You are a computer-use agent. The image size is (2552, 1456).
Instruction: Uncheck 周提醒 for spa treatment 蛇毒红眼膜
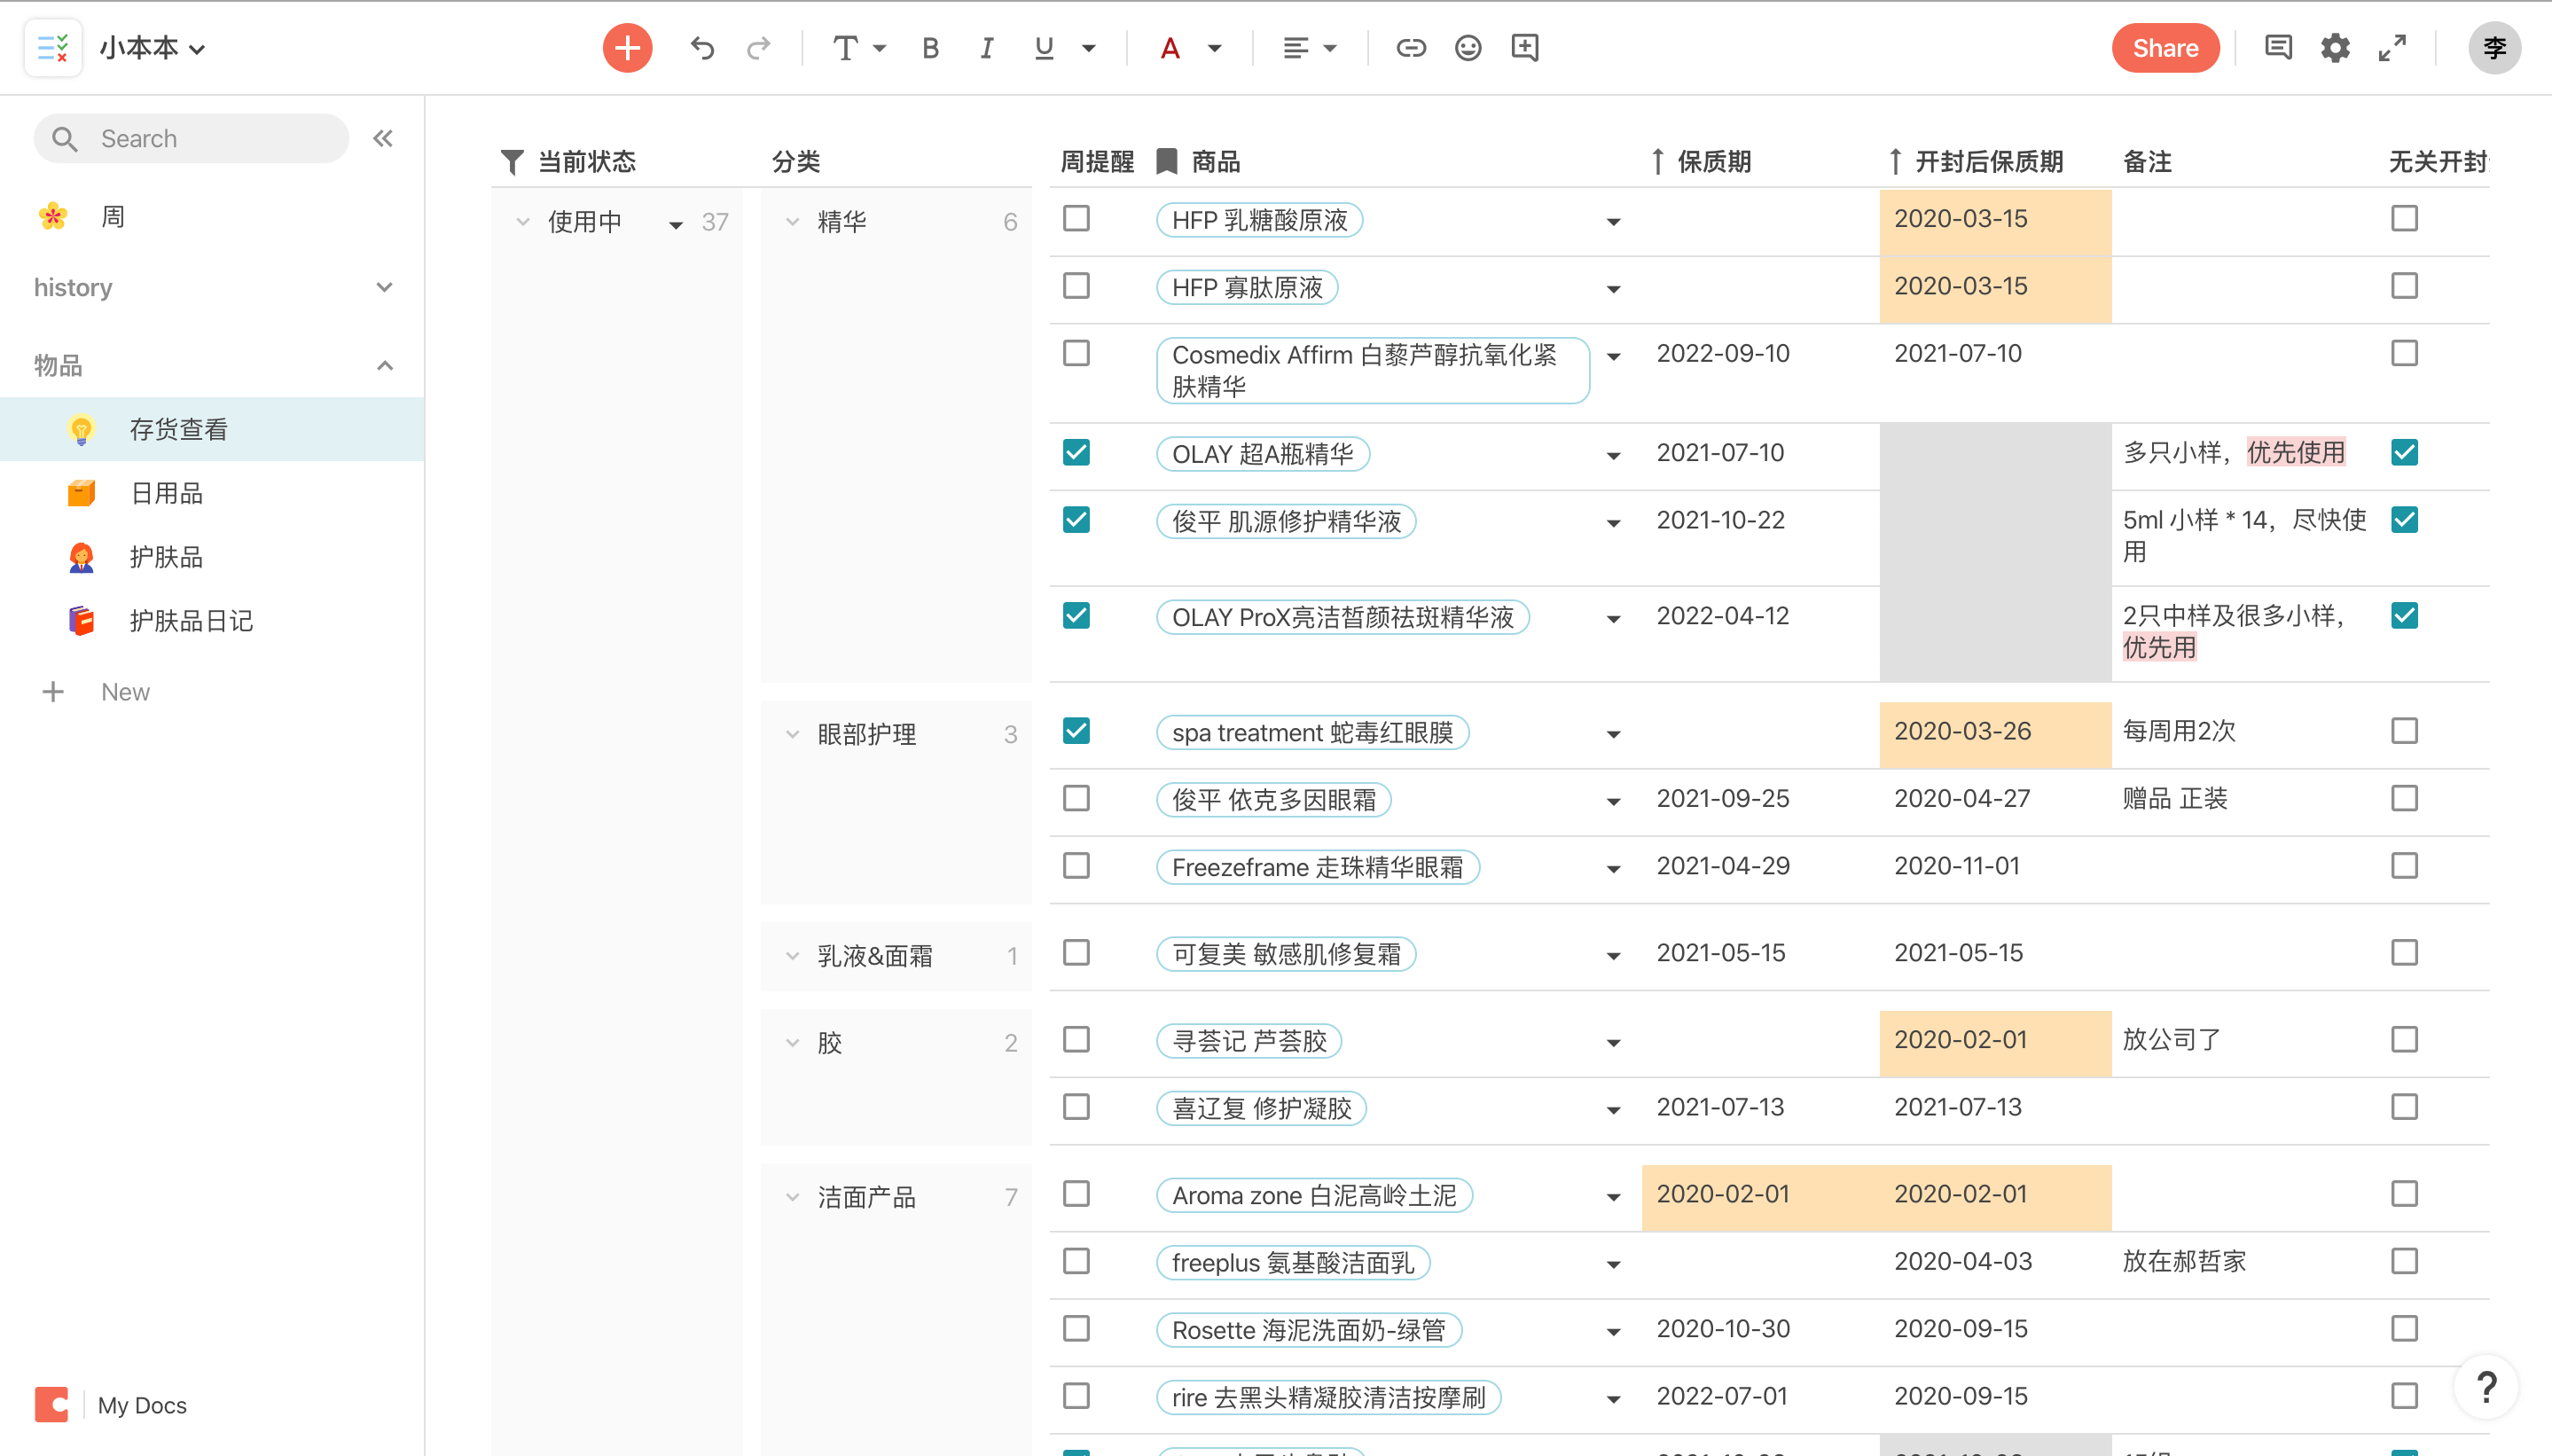click(1076, 731)
